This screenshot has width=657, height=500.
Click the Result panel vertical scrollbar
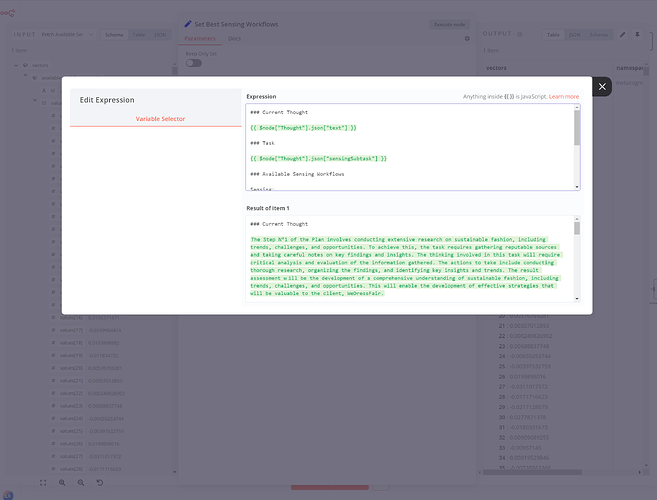pyautogui.click(x=575, y=255)
